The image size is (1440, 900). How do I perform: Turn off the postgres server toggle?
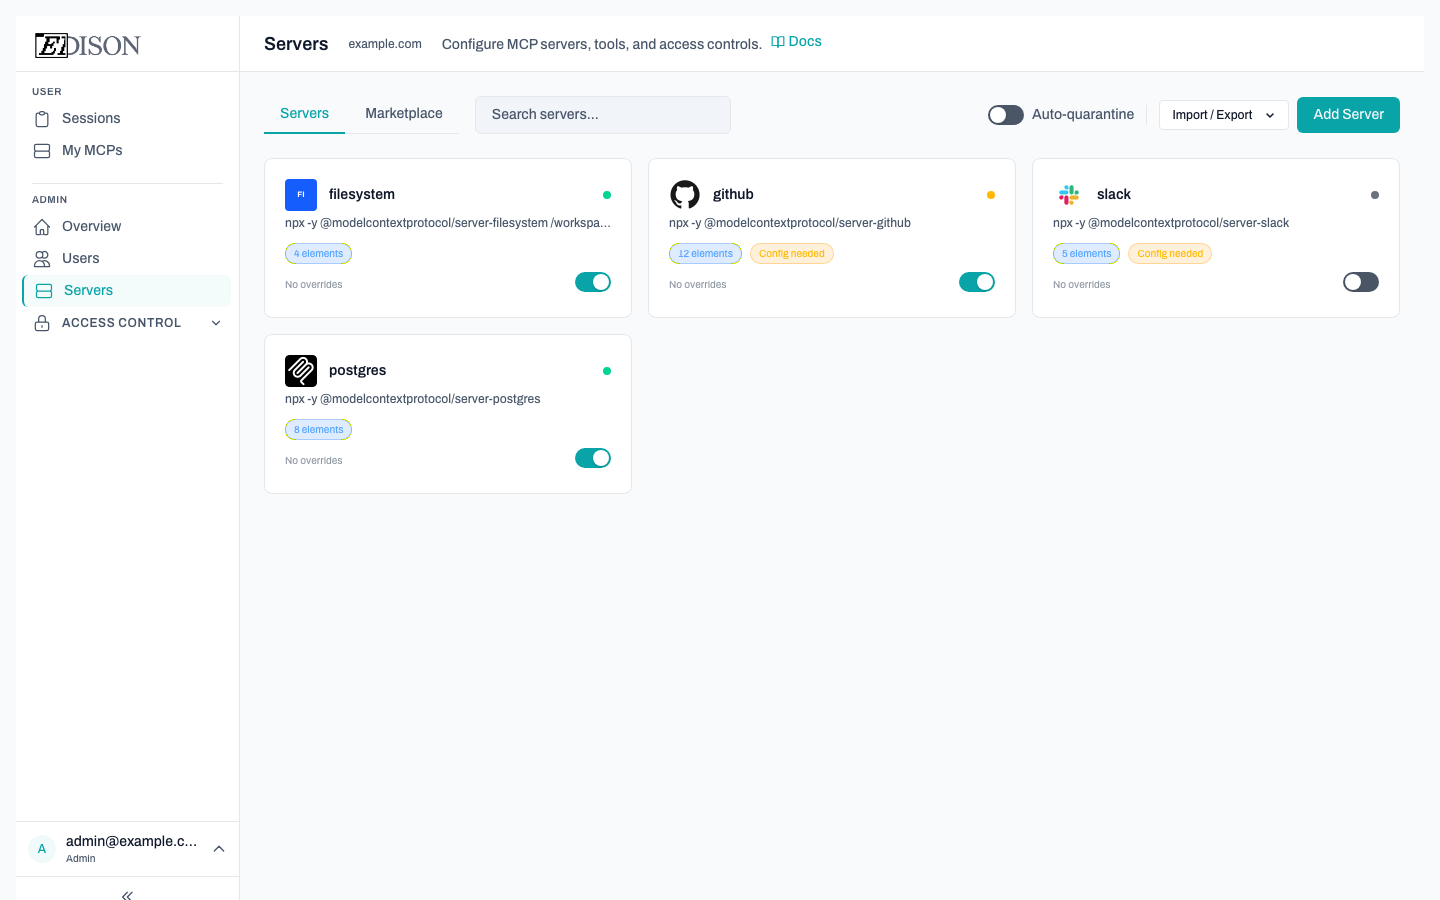(x=592, y=458)
